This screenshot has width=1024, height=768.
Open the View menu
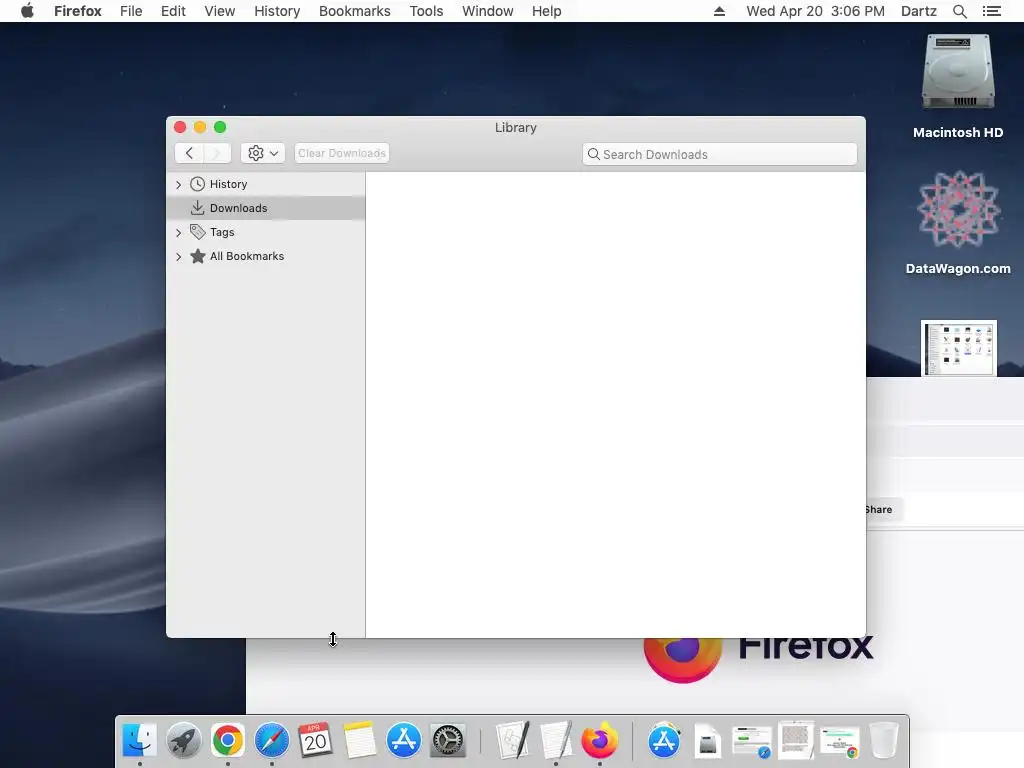tap(219, 11)
